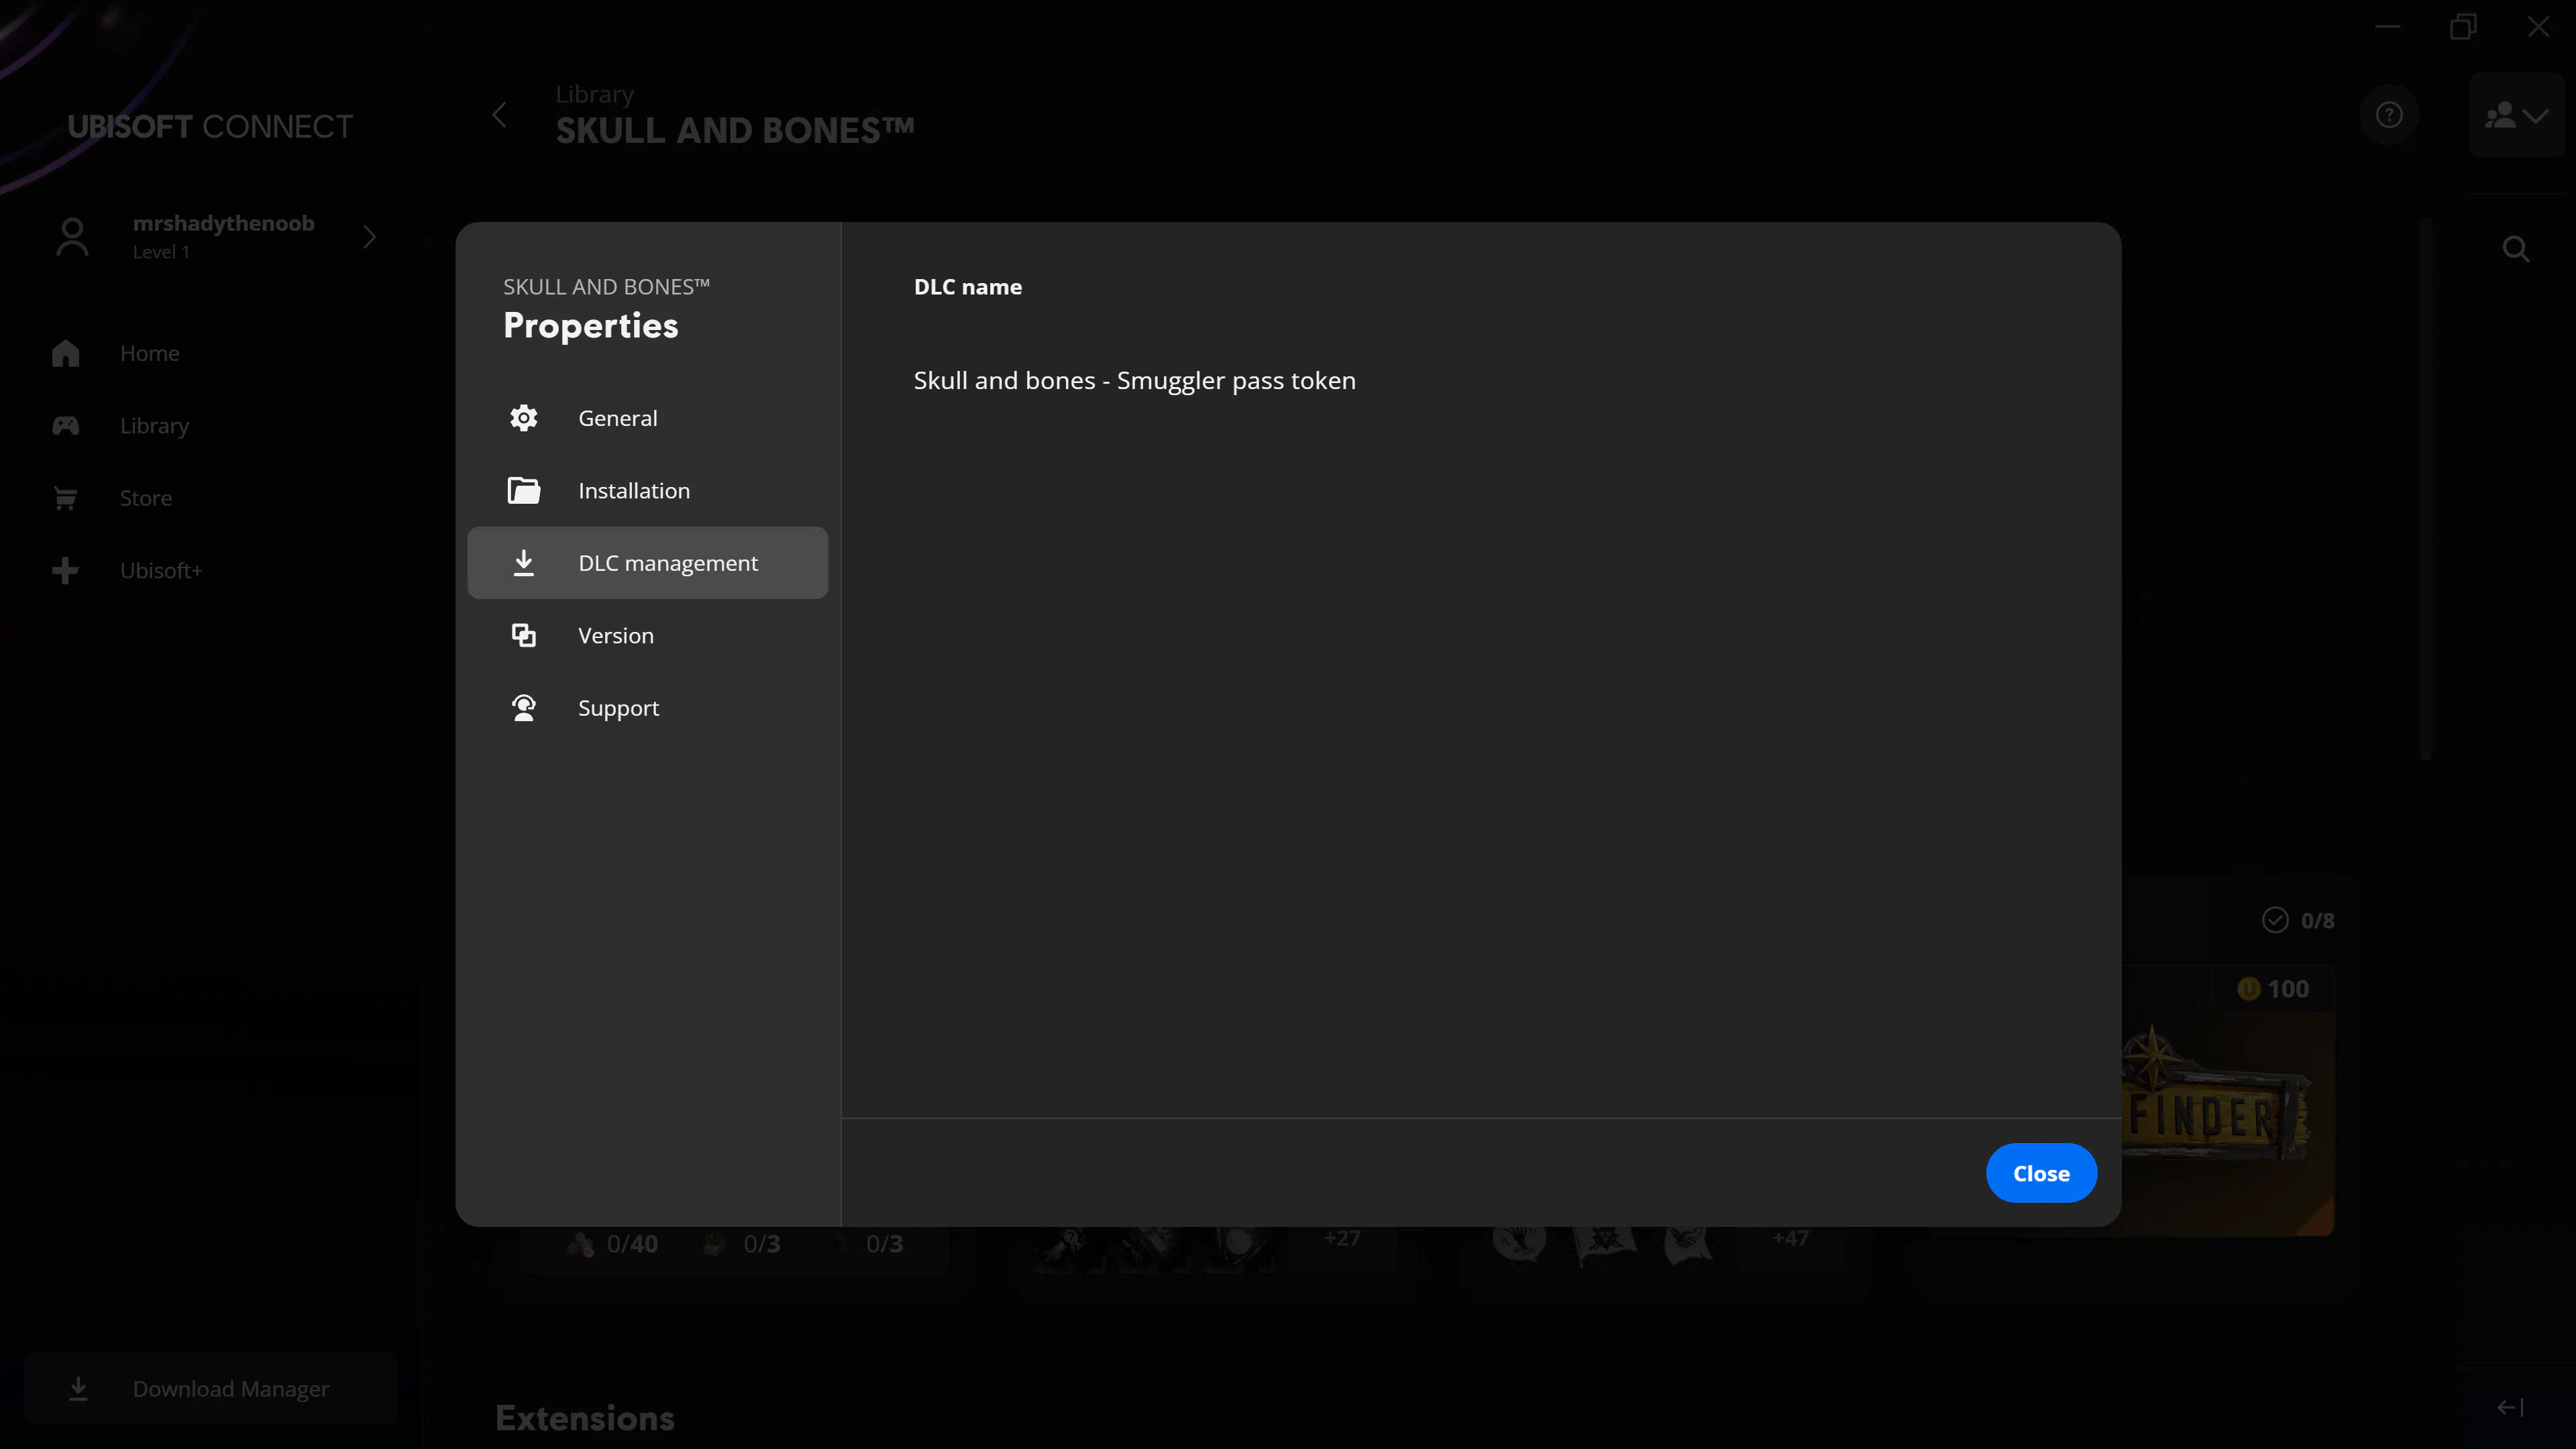Click the search magnifier icon

[x=2516, y=249]
